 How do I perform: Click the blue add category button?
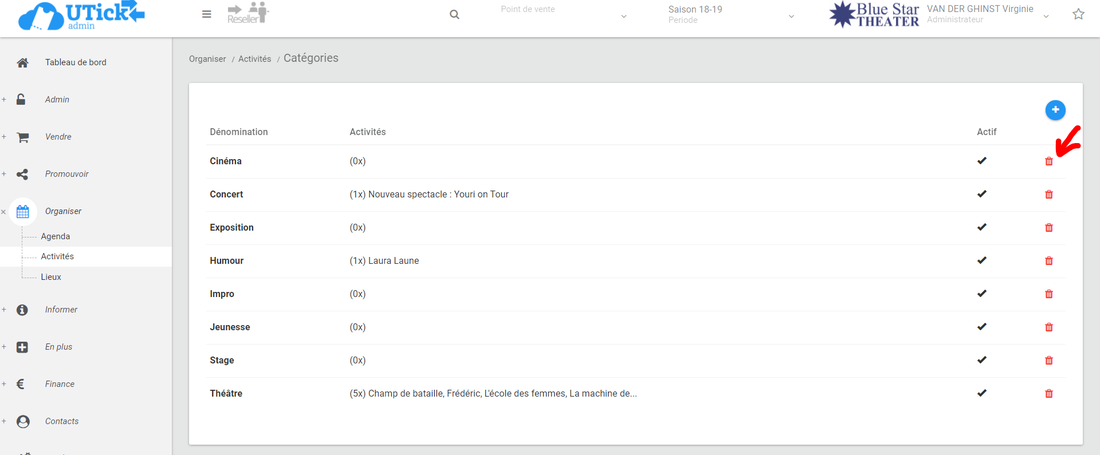tap(1055, 110)
